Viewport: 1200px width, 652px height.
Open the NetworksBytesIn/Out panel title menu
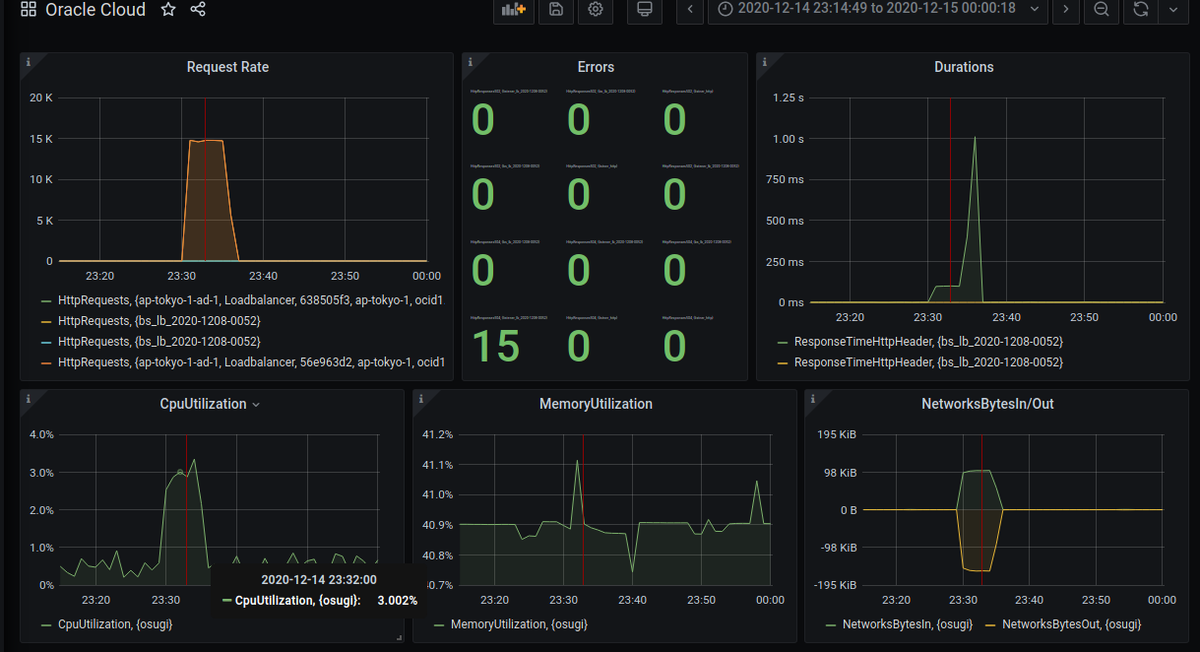(x=988, y=404)
